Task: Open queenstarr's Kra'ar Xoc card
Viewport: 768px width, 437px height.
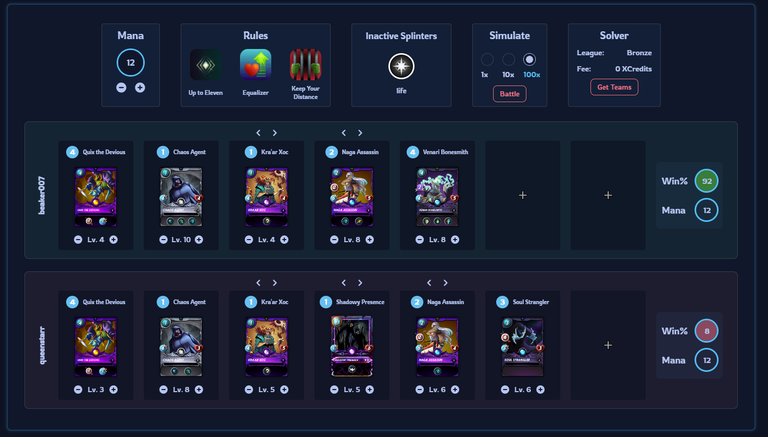Action: click(266, 347)
